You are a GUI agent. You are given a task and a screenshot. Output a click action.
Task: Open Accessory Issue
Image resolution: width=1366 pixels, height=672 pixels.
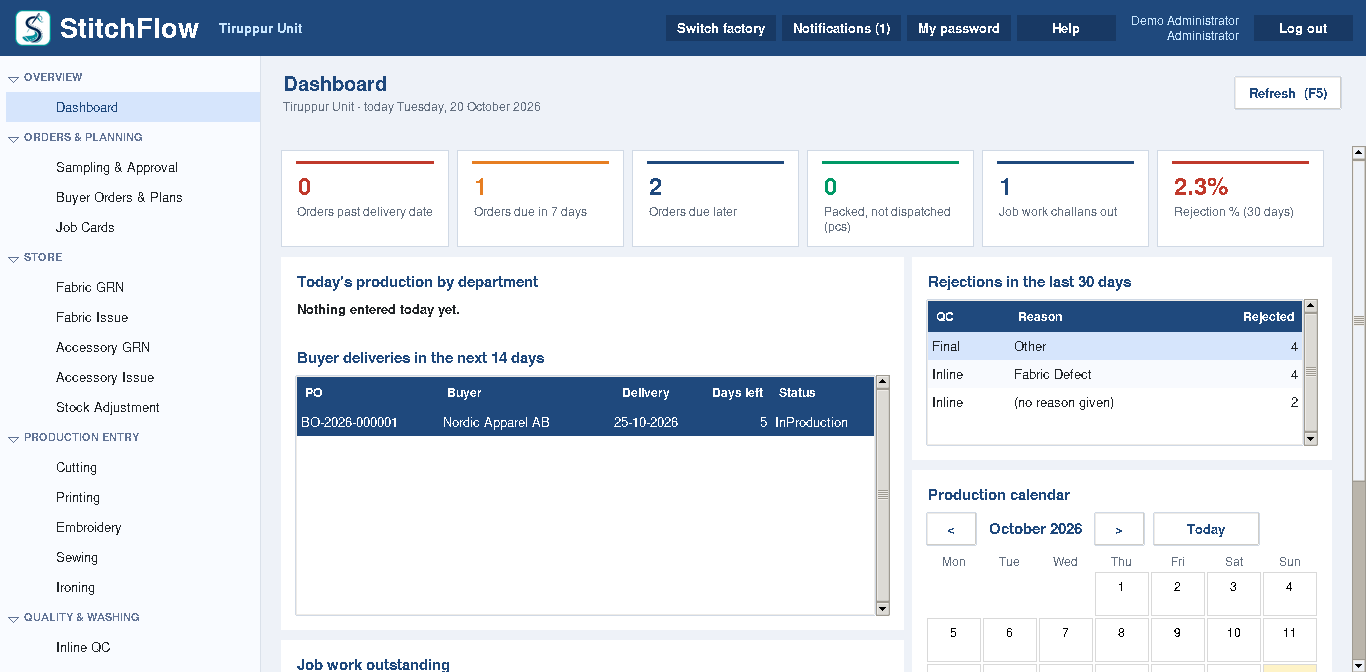[x=133, y=377]
